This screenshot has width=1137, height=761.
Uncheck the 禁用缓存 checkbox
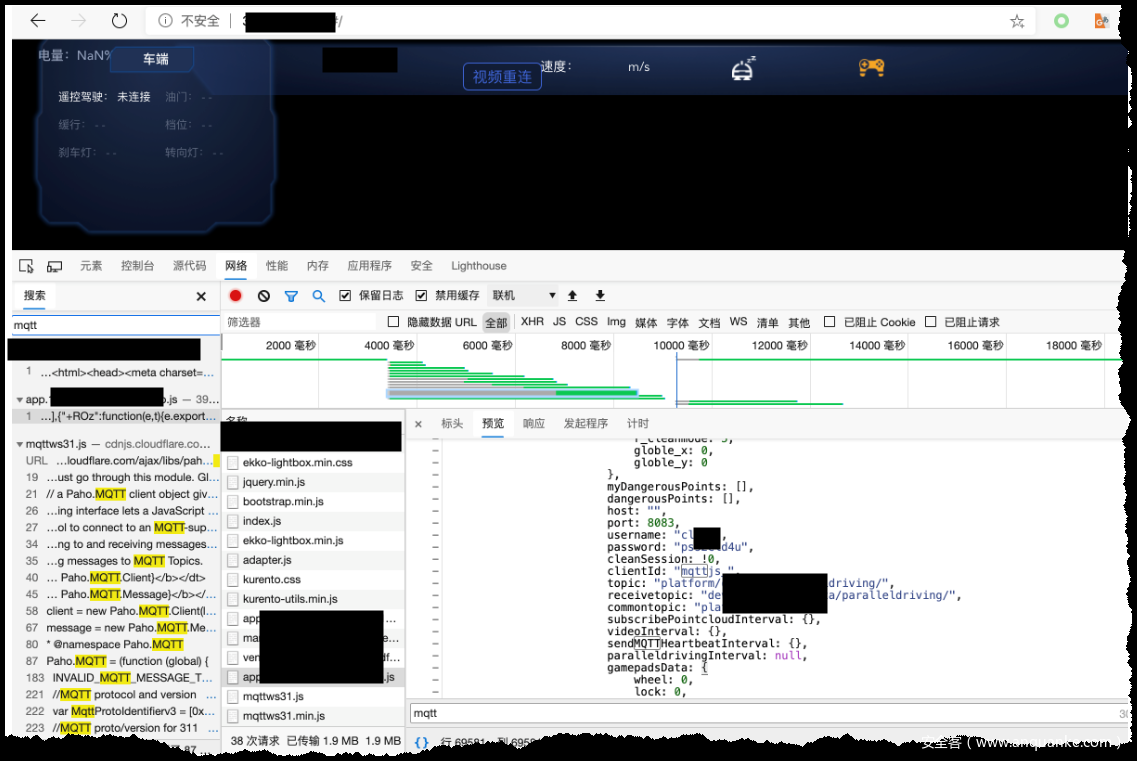(421, 296)
